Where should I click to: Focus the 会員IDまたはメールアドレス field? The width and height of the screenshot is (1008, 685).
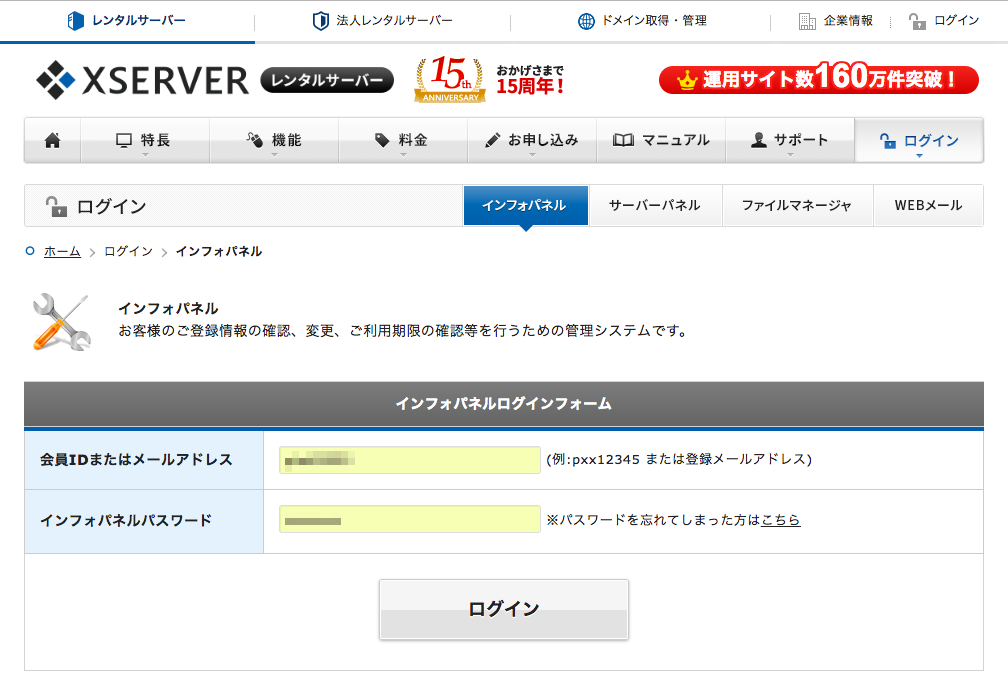(410, 460)
